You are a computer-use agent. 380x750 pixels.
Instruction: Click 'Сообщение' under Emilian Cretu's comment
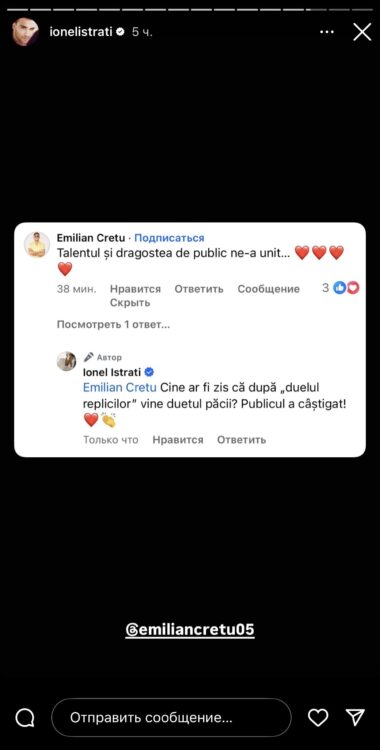(268, 289)
